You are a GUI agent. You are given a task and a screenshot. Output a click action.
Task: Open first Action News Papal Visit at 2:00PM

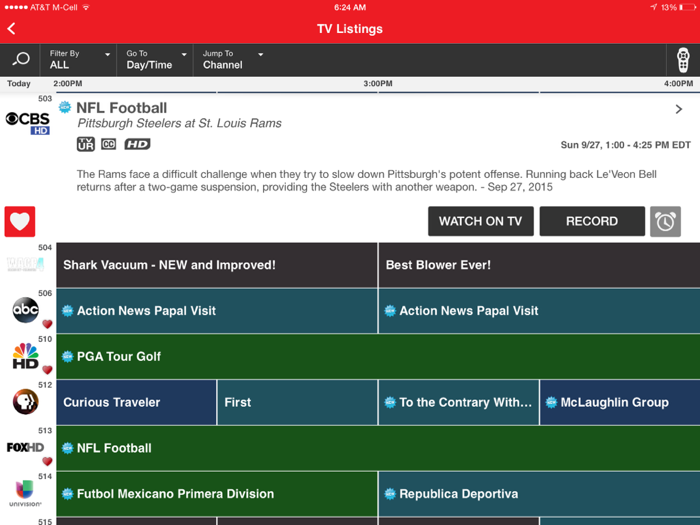(x=217, y=311)
